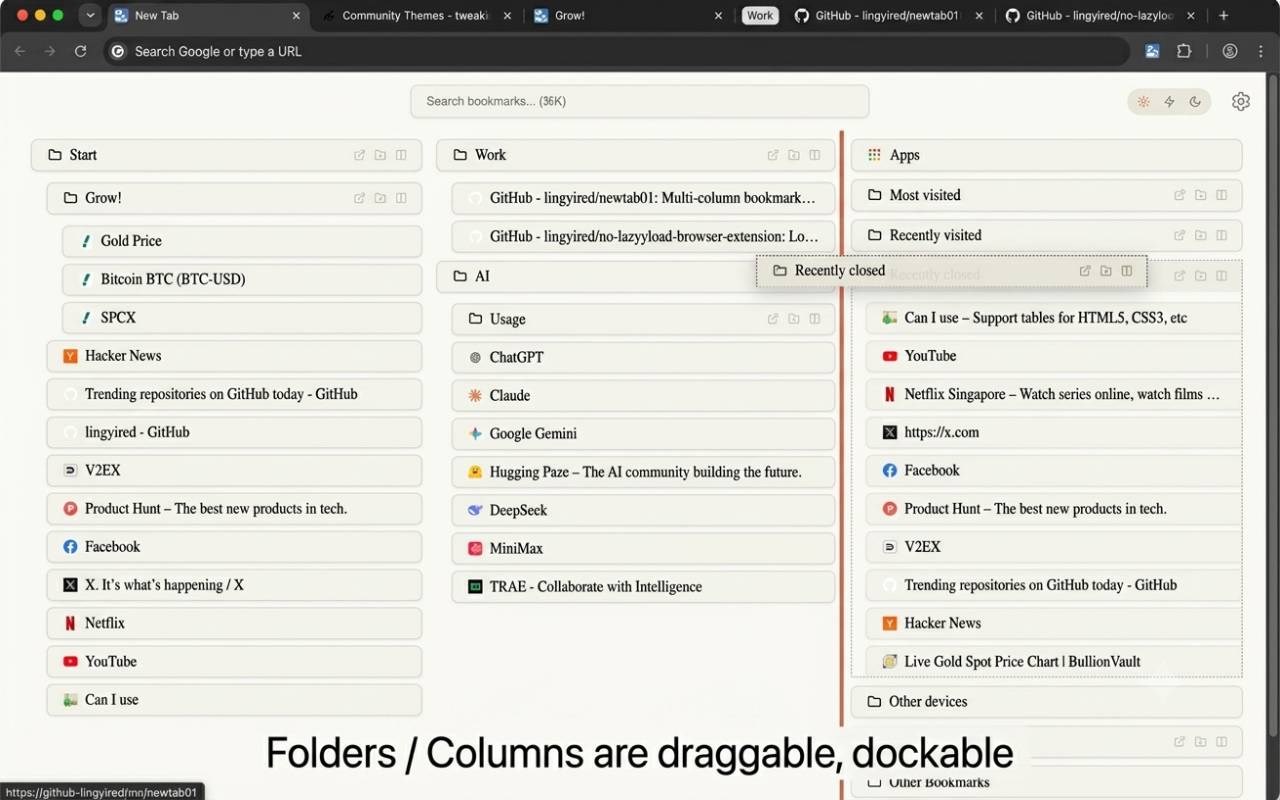Switch to the GitHub lingyired/no-lazyload tab

(1099, 16)
